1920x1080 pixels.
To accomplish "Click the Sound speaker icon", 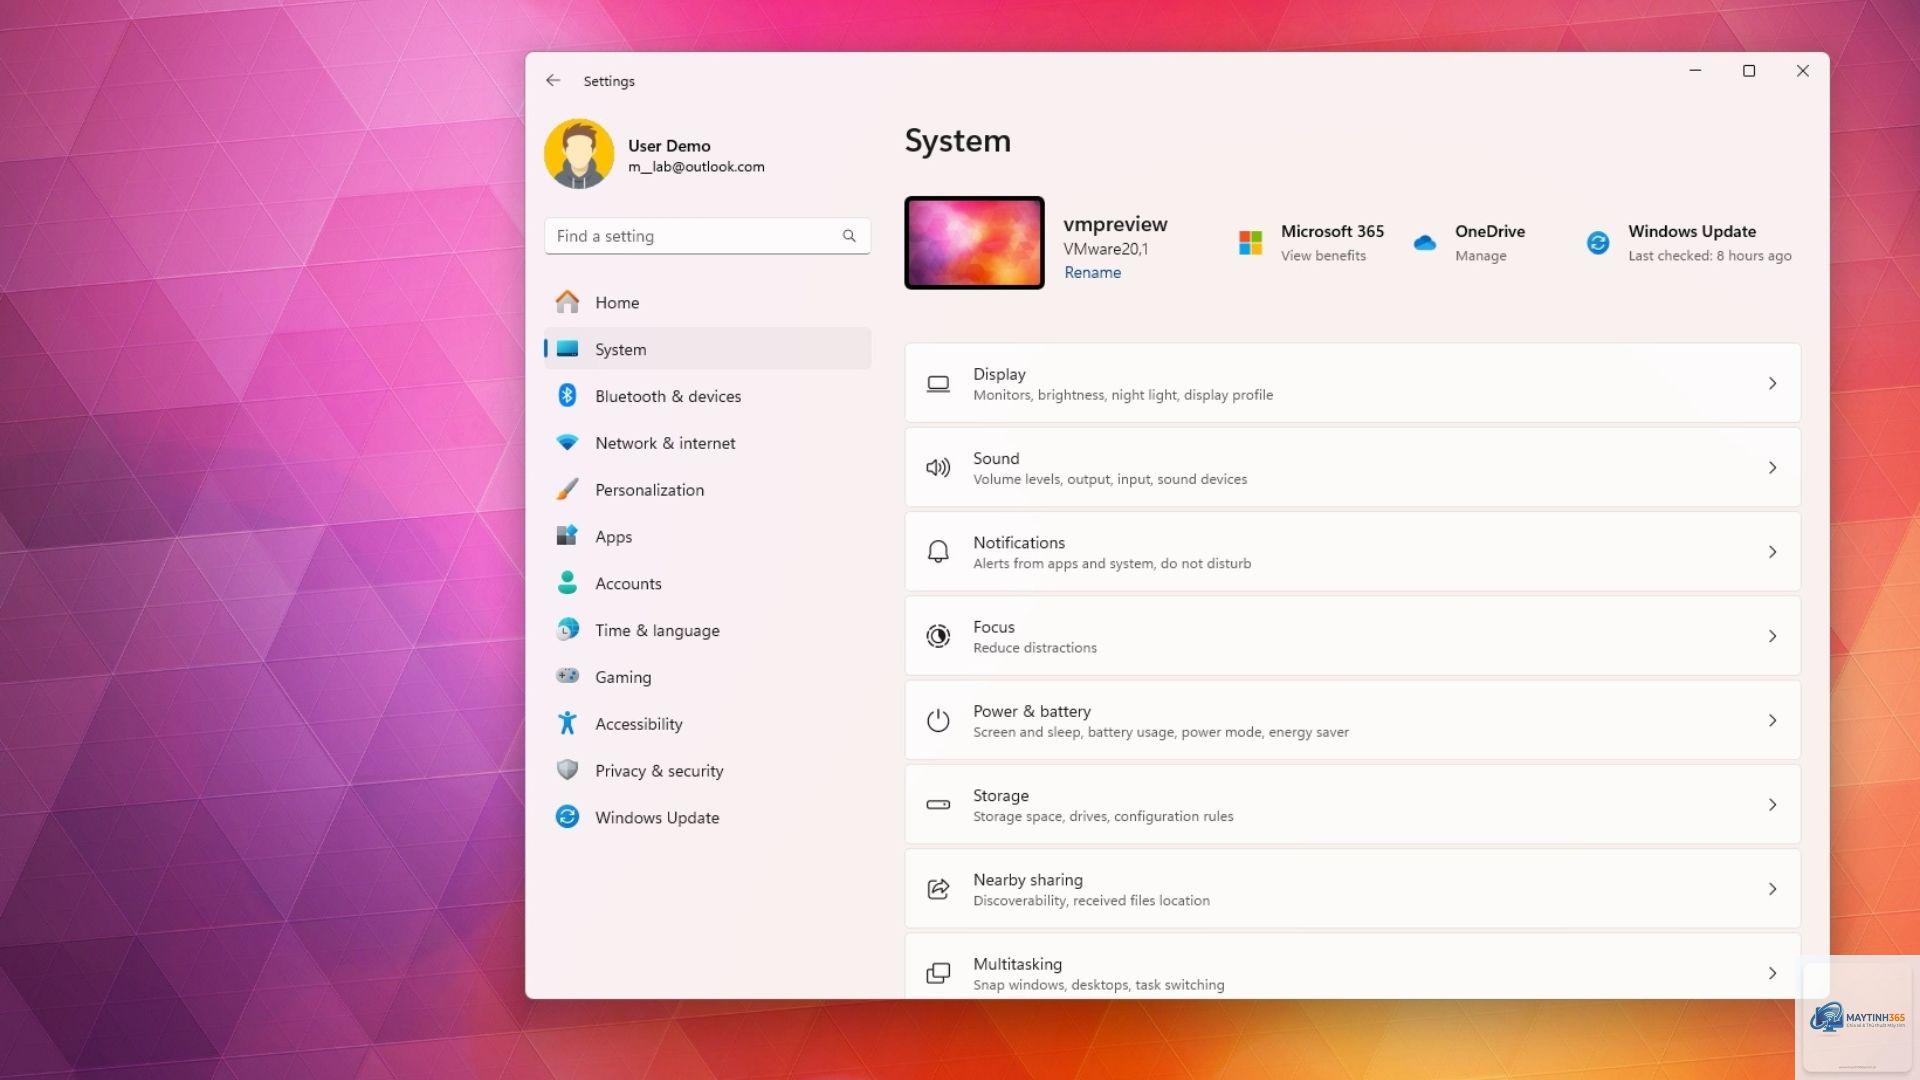I will [x=938, y=468].
